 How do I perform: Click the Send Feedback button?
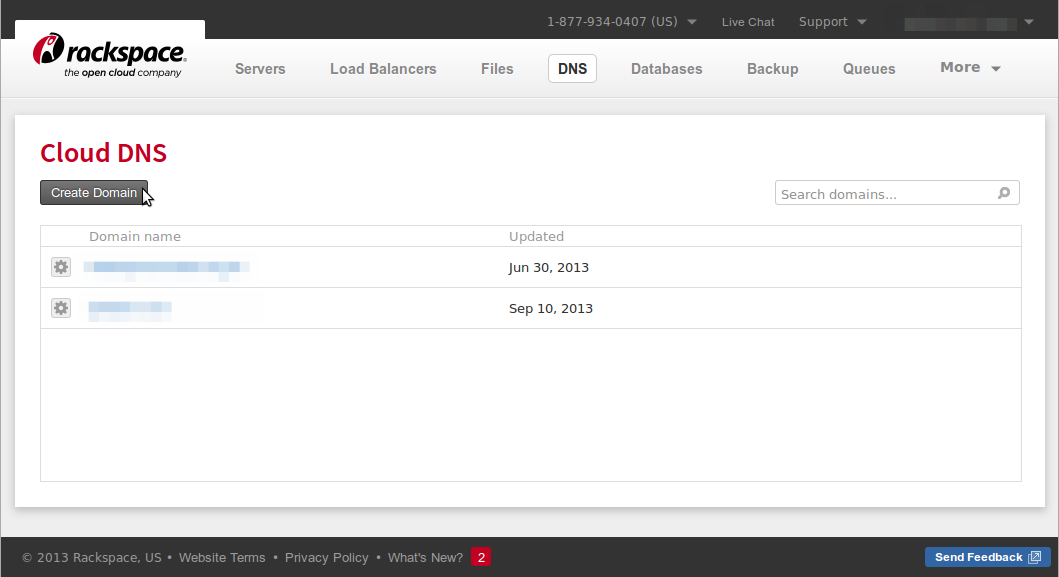987,557
